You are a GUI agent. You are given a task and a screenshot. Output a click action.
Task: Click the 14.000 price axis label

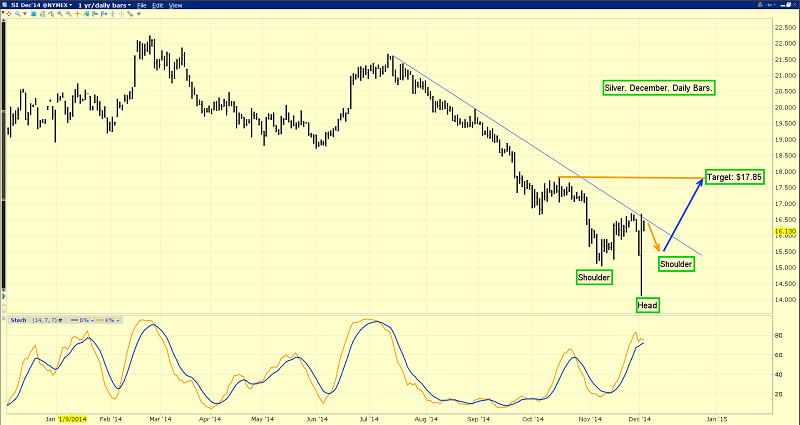coord(784,299)
